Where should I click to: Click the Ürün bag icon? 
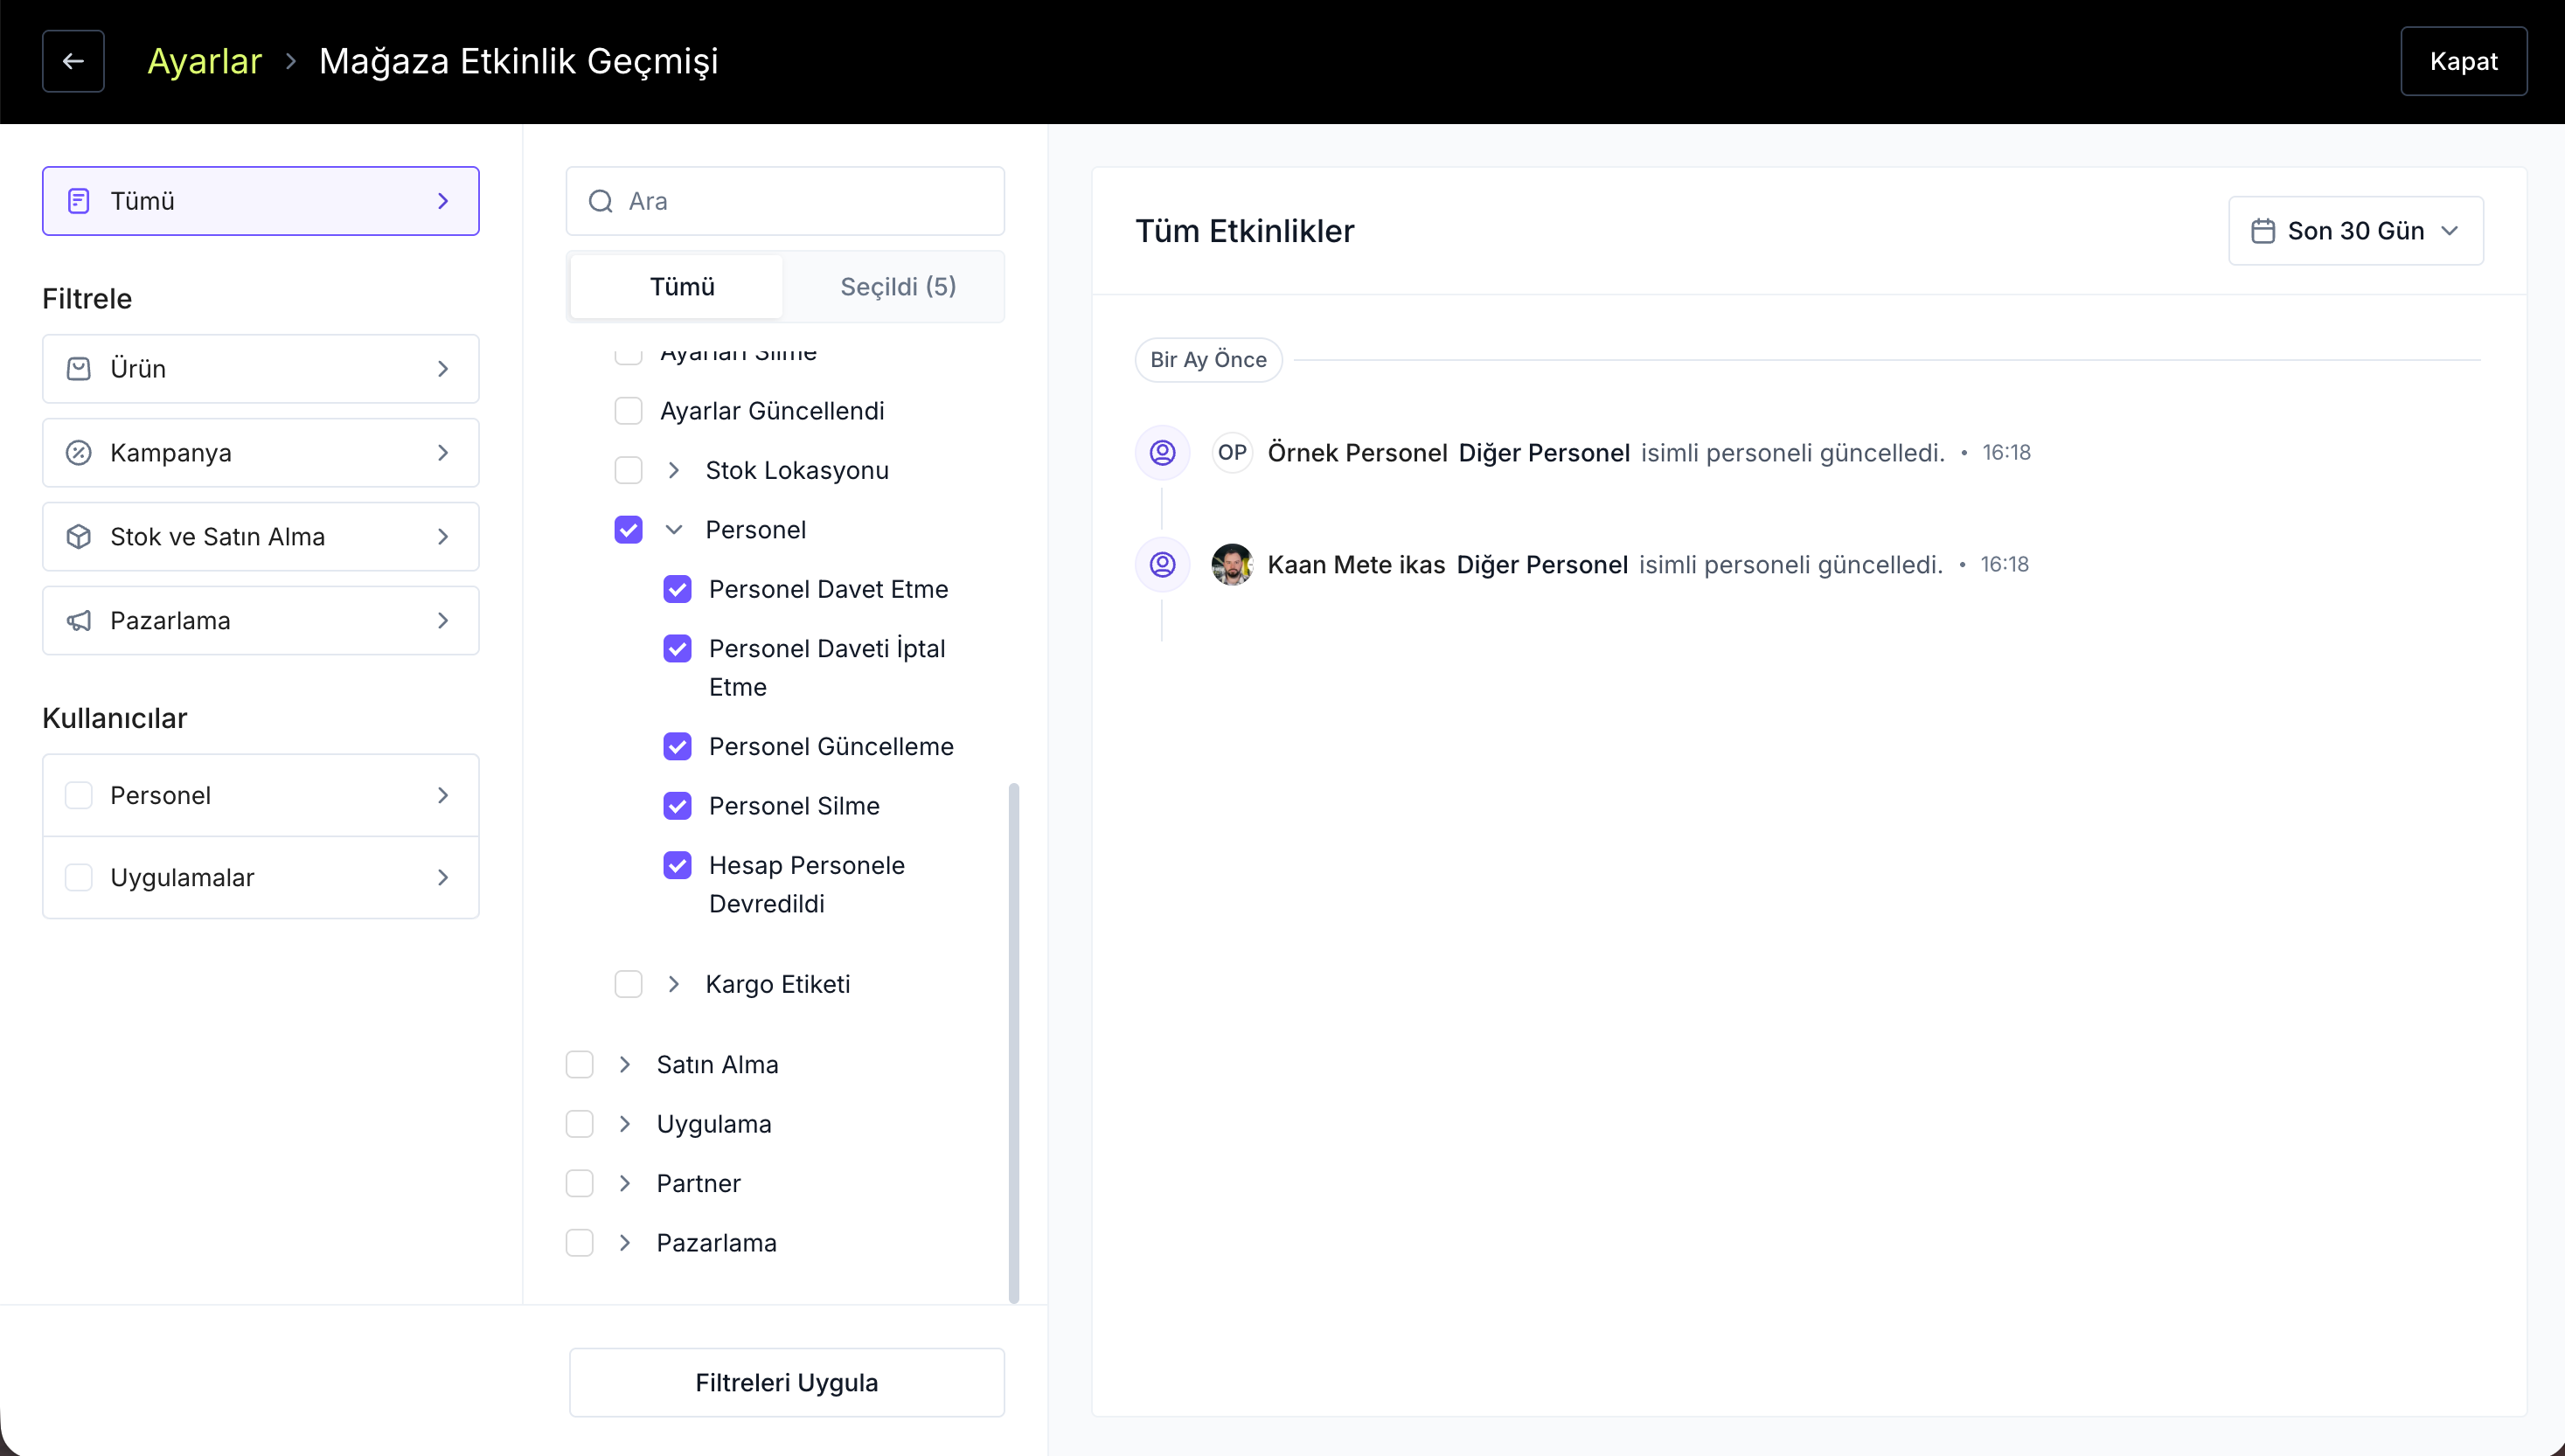pyautogui.click(x=79, y=369)
